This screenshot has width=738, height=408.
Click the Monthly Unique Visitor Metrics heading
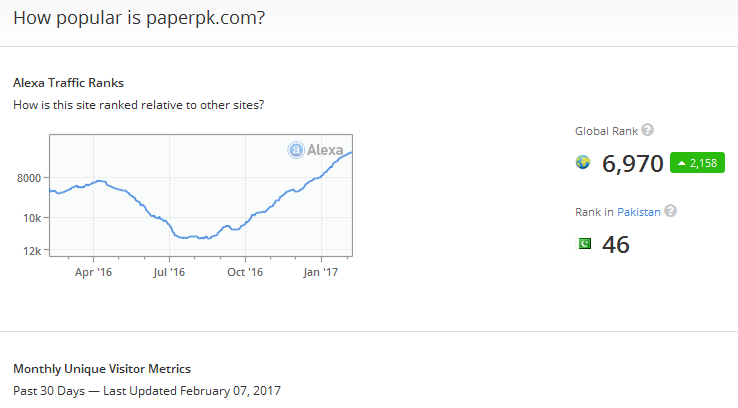(102, 369)
